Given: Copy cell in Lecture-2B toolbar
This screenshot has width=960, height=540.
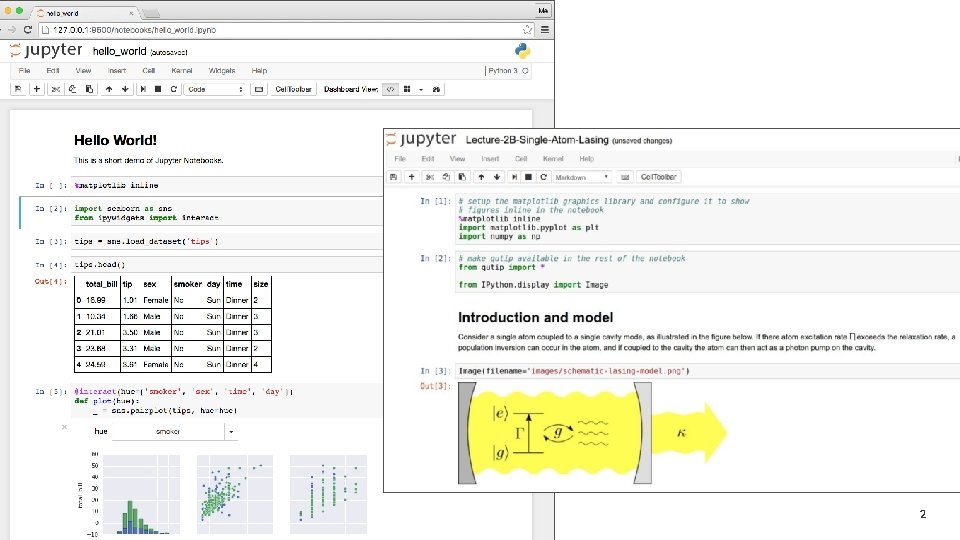Looking at the screenshot, I should pyautogui.click(x=446, y=177).
